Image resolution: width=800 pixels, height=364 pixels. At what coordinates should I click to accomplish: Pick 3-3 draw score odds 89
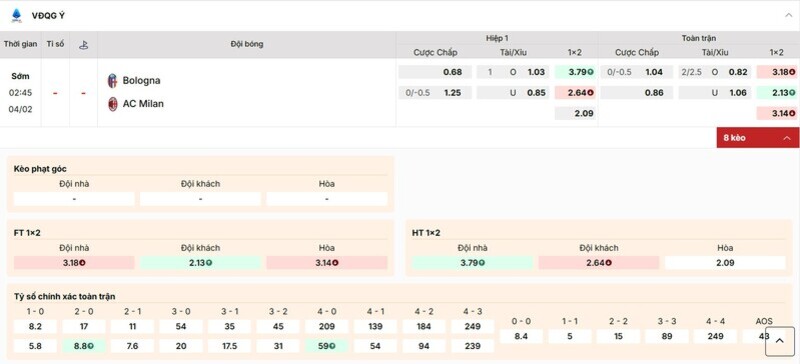(x=667, y=336)
